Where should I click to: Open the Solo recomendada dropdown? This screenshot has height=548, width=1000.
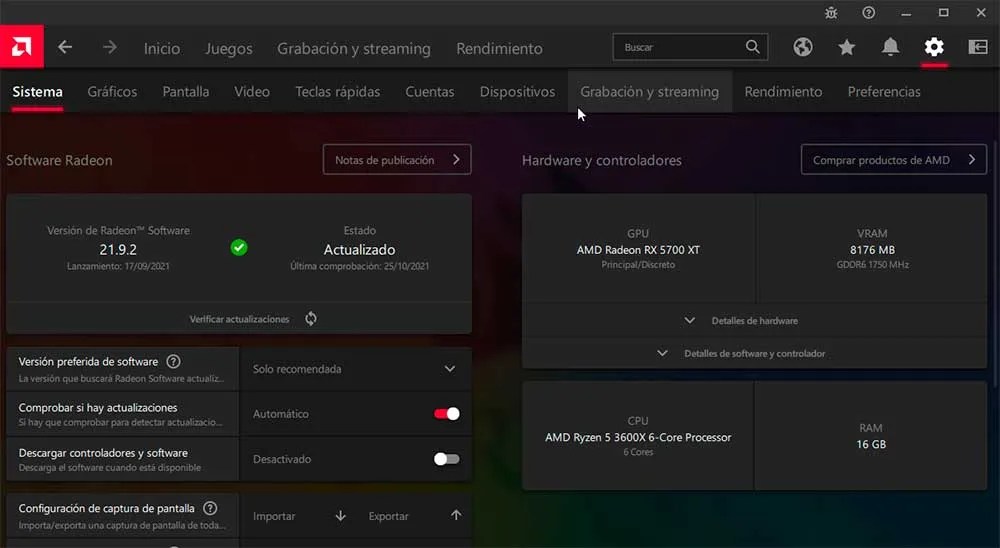(356, 369)
